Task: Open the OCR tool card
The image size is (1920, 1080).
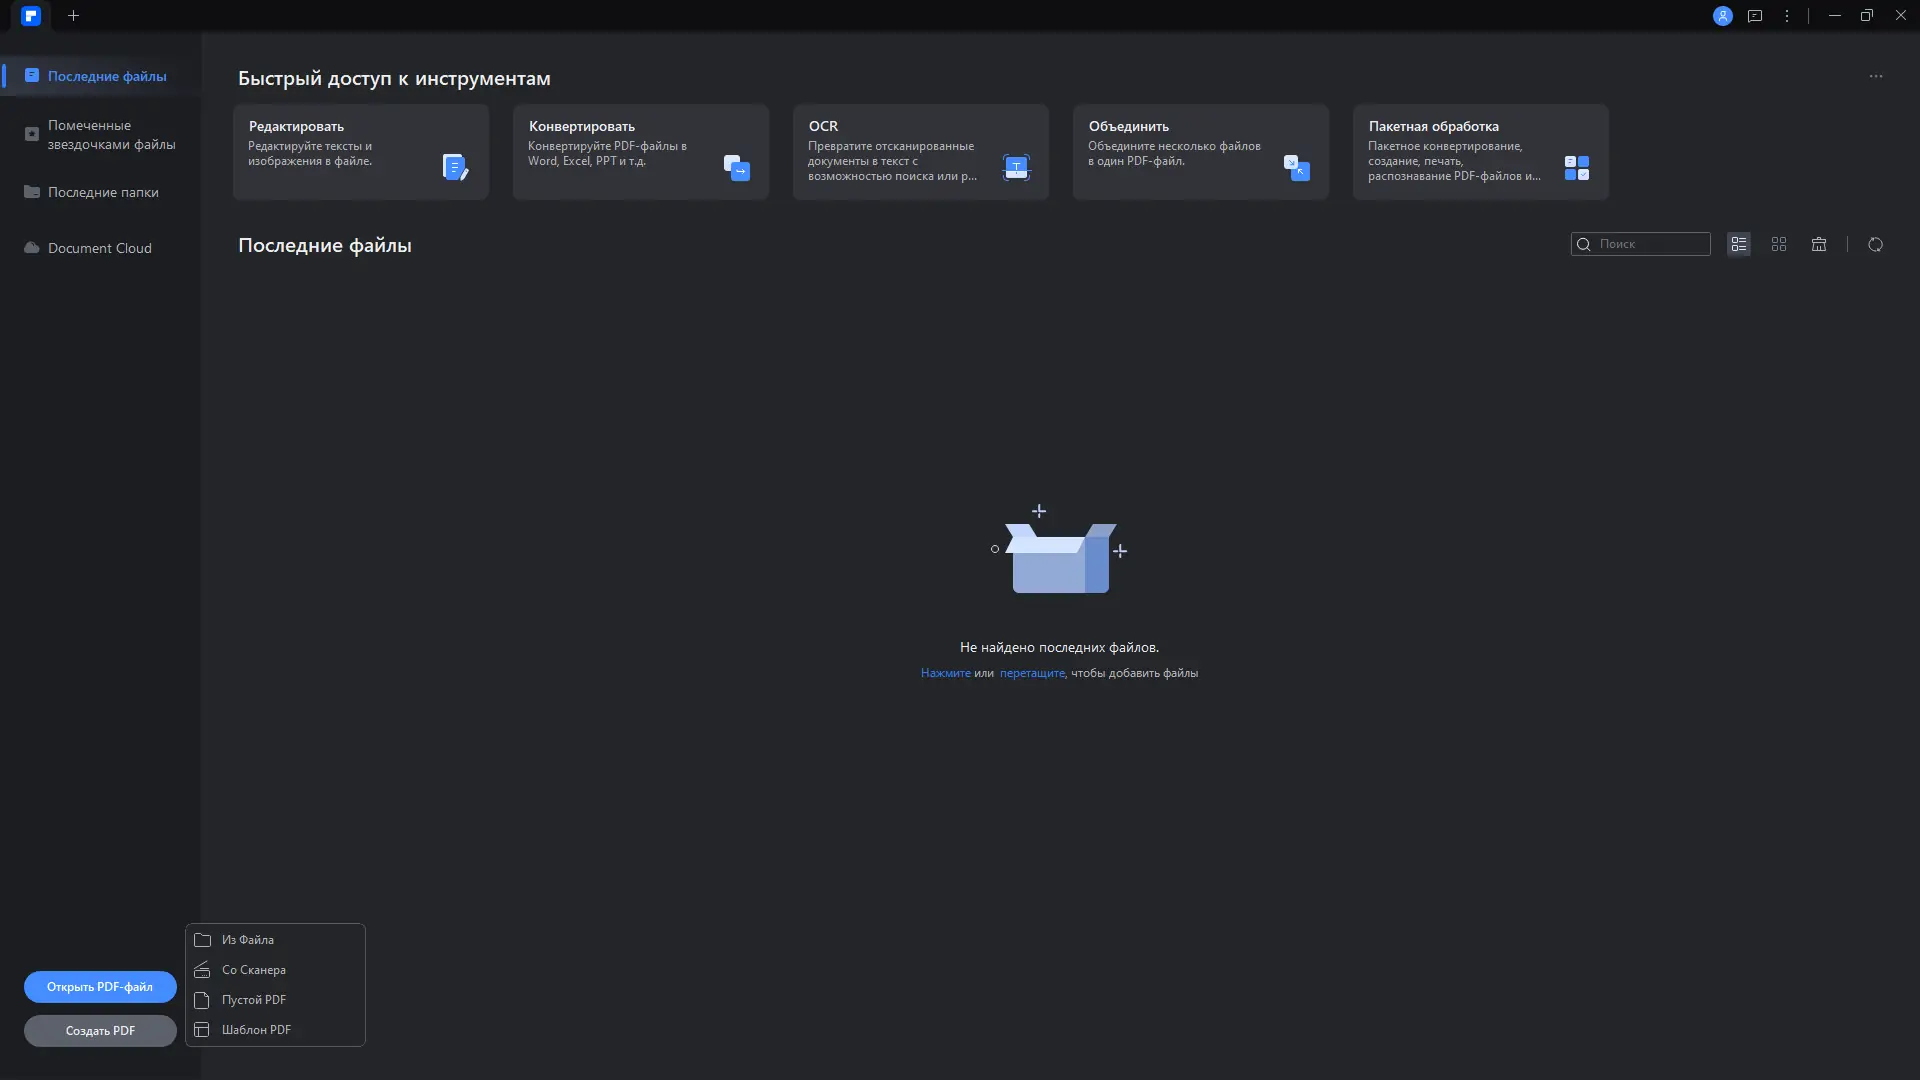Action: pos(920,152)
